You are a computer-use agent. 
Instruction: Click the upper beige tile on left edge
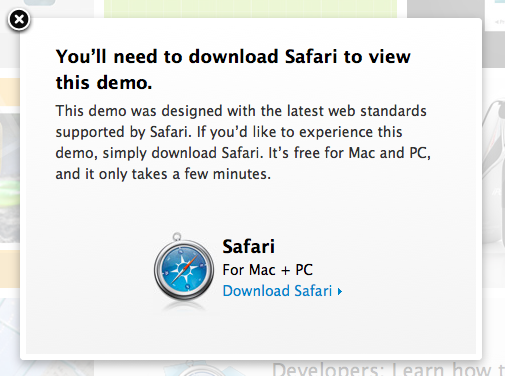pyautogui.click(x=10, y=92)
